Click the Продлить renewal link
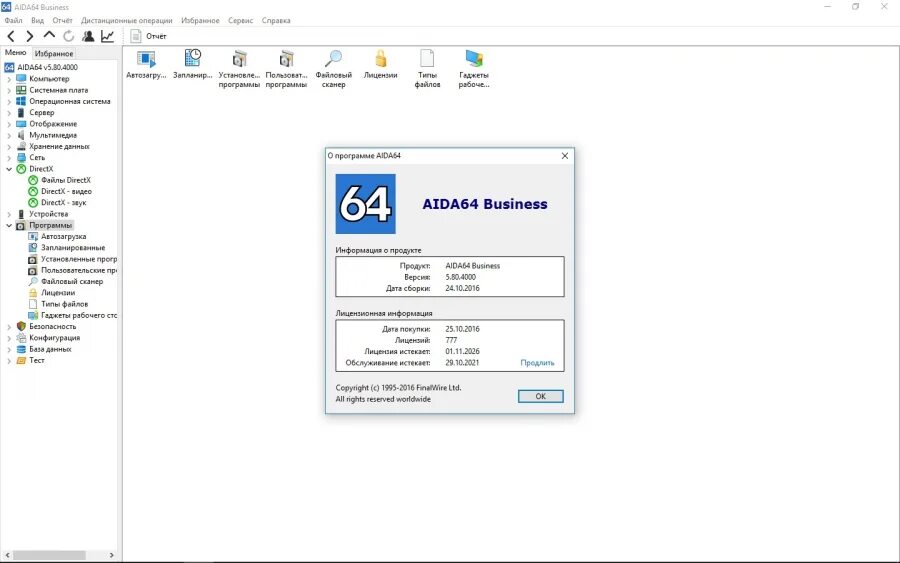This screenshot has height=563, width=900. [x=537, y=363]
